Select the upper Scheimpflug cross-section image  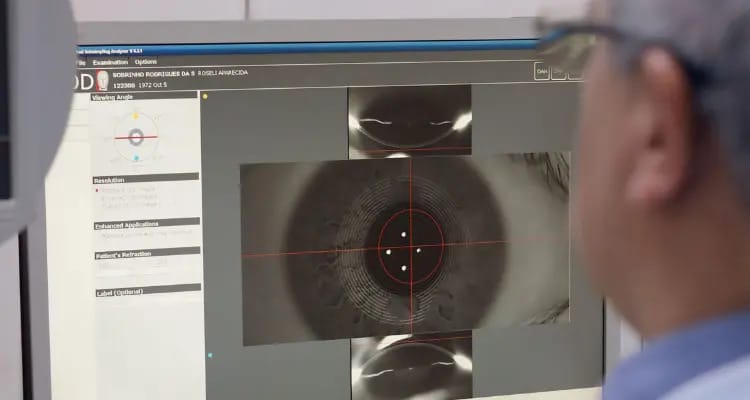tap(410, 122)
